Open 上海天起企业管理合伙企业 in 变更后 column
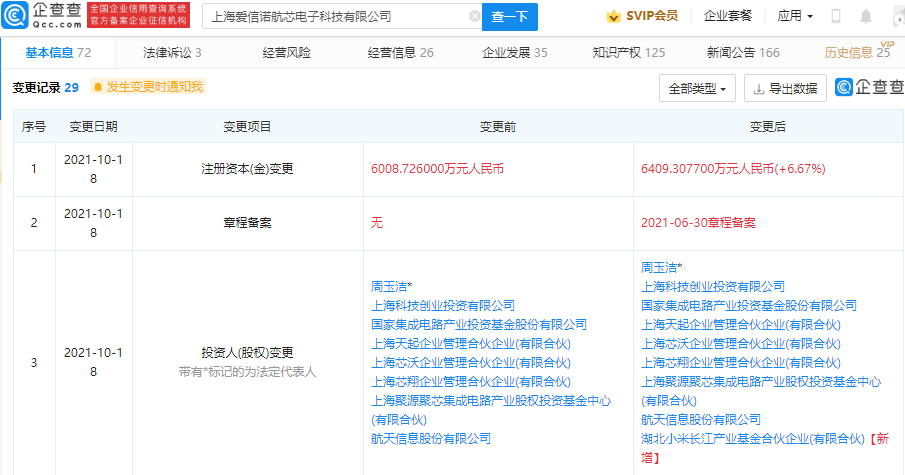Screen dimensions: 905x475 (741, 324)
